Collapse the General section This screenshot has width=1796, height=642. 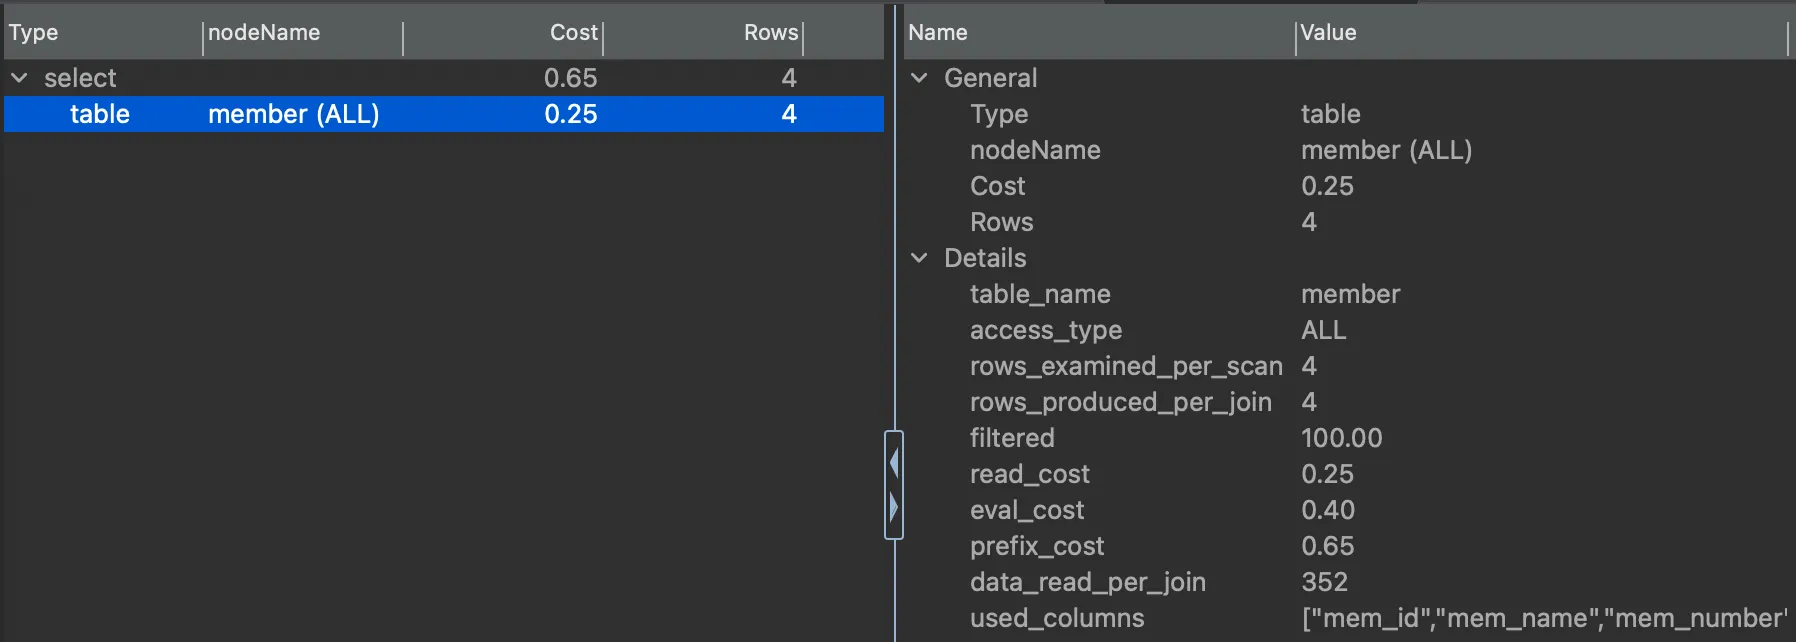pos(919,78)
